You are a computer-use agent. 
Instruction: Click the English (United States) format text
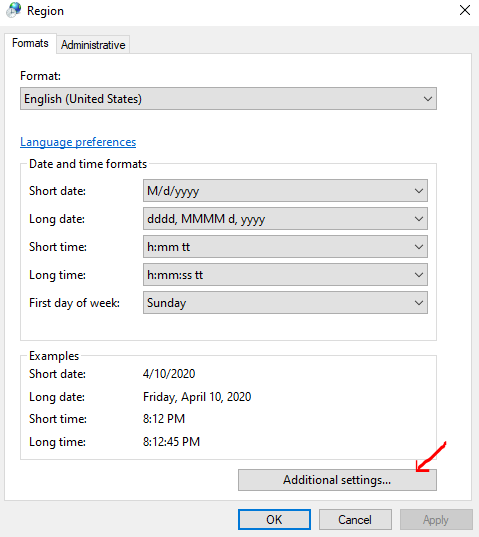[83, 99]
